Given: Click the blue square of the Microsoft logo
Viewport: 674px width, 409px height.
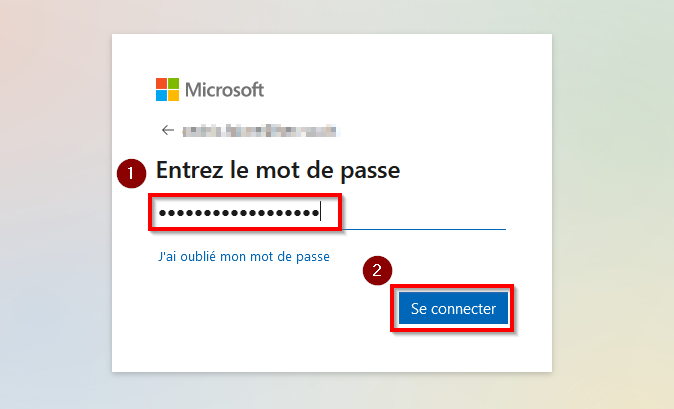Looking at the screenshot, I should point(161,95).
